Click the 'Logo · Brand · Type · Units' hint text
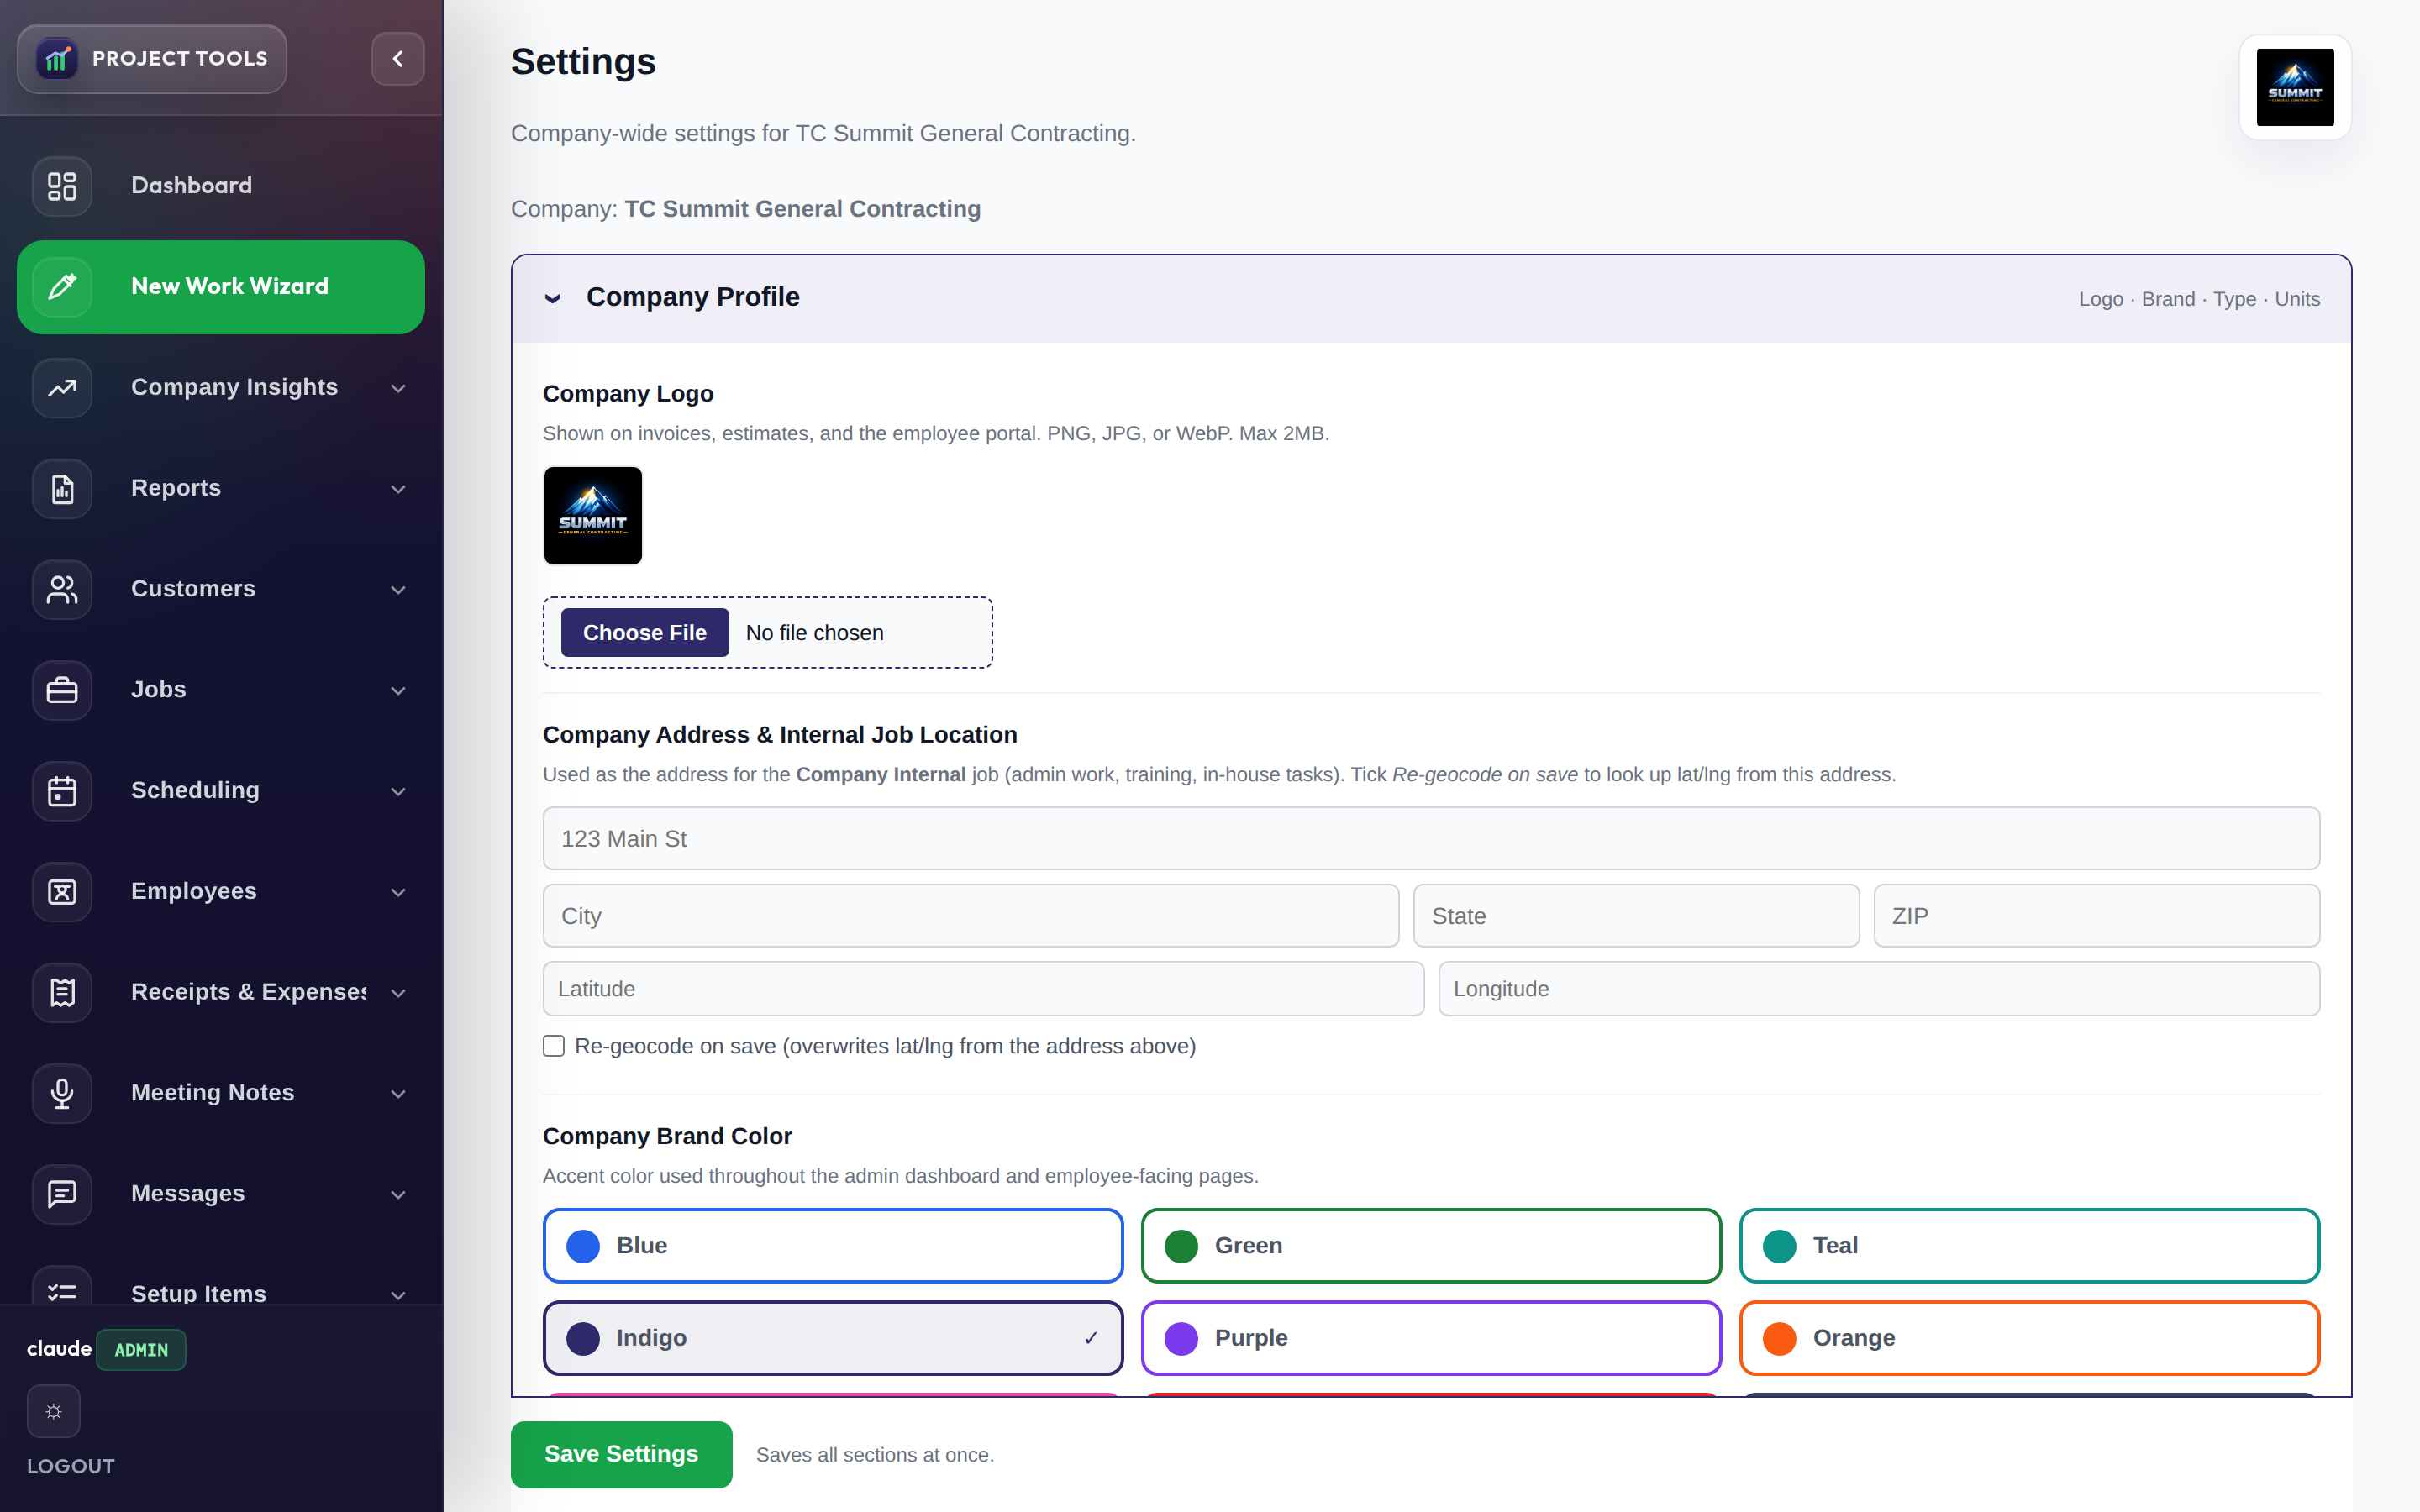The image size is (2420, 1512). (x=2199, y=299)
